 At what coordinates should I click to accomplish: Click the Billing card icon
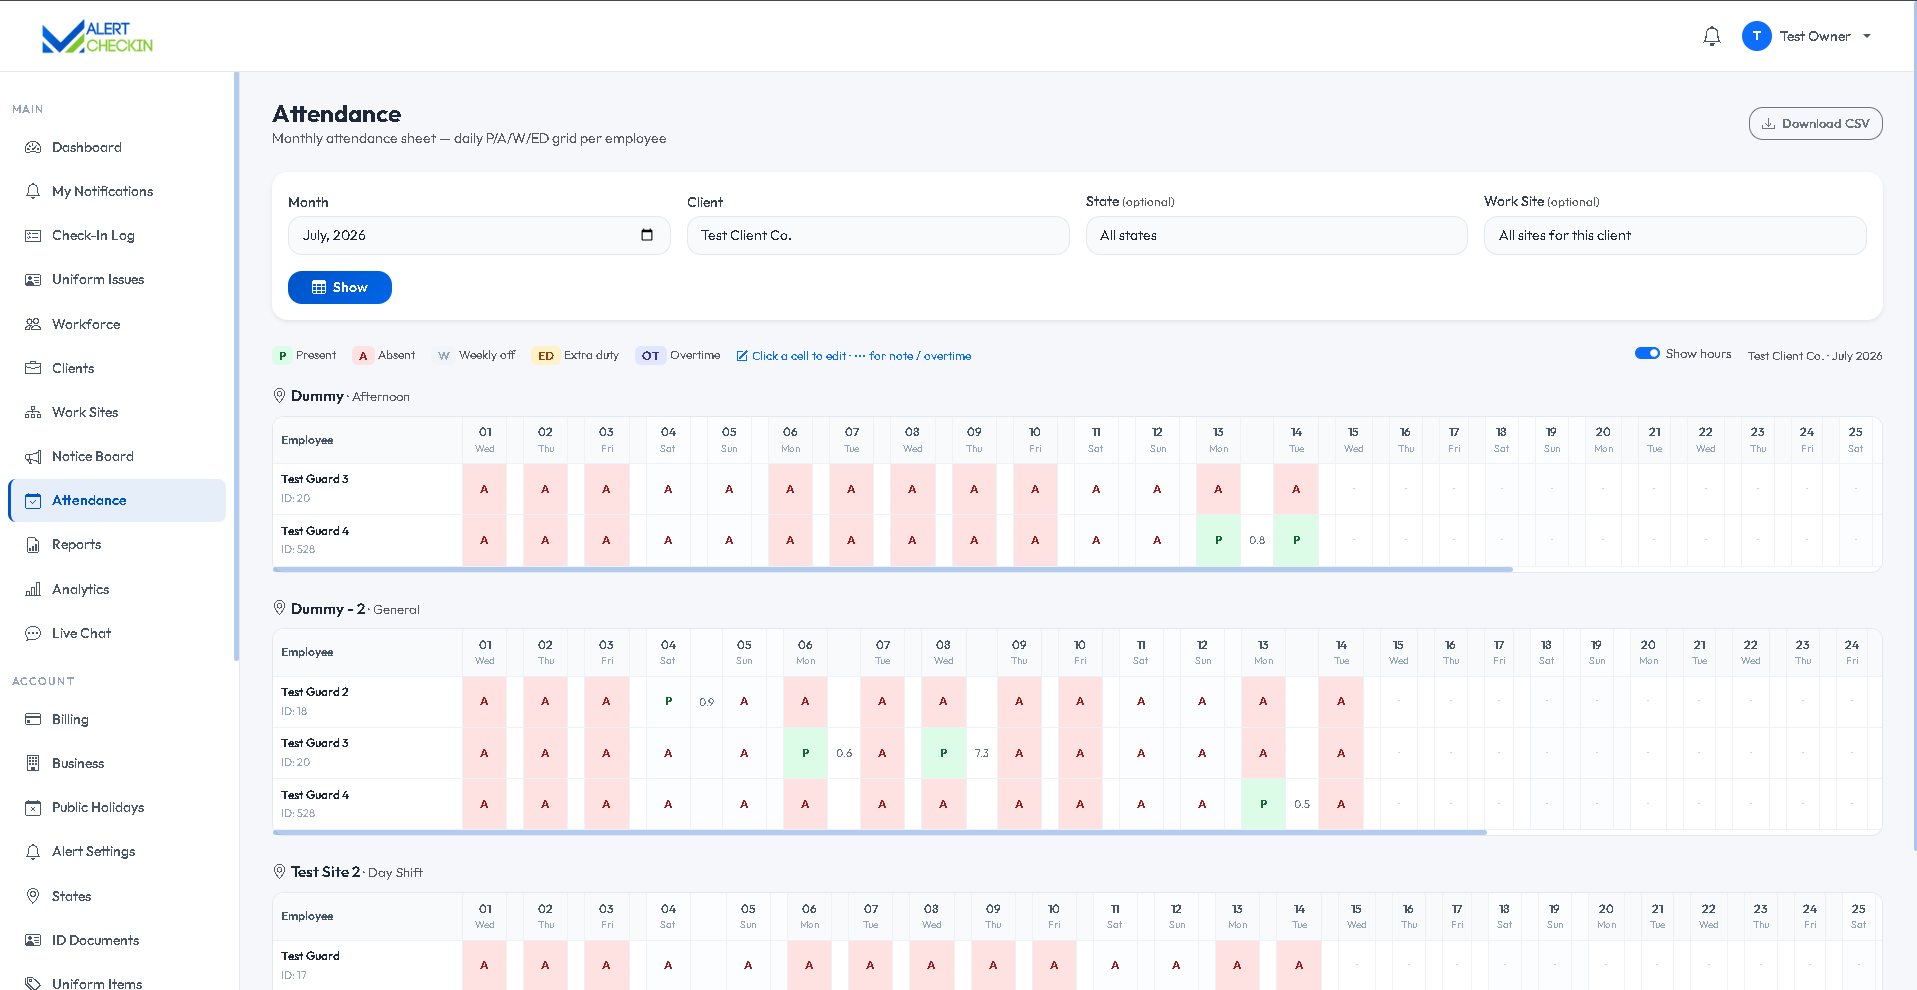pos(33,719)
